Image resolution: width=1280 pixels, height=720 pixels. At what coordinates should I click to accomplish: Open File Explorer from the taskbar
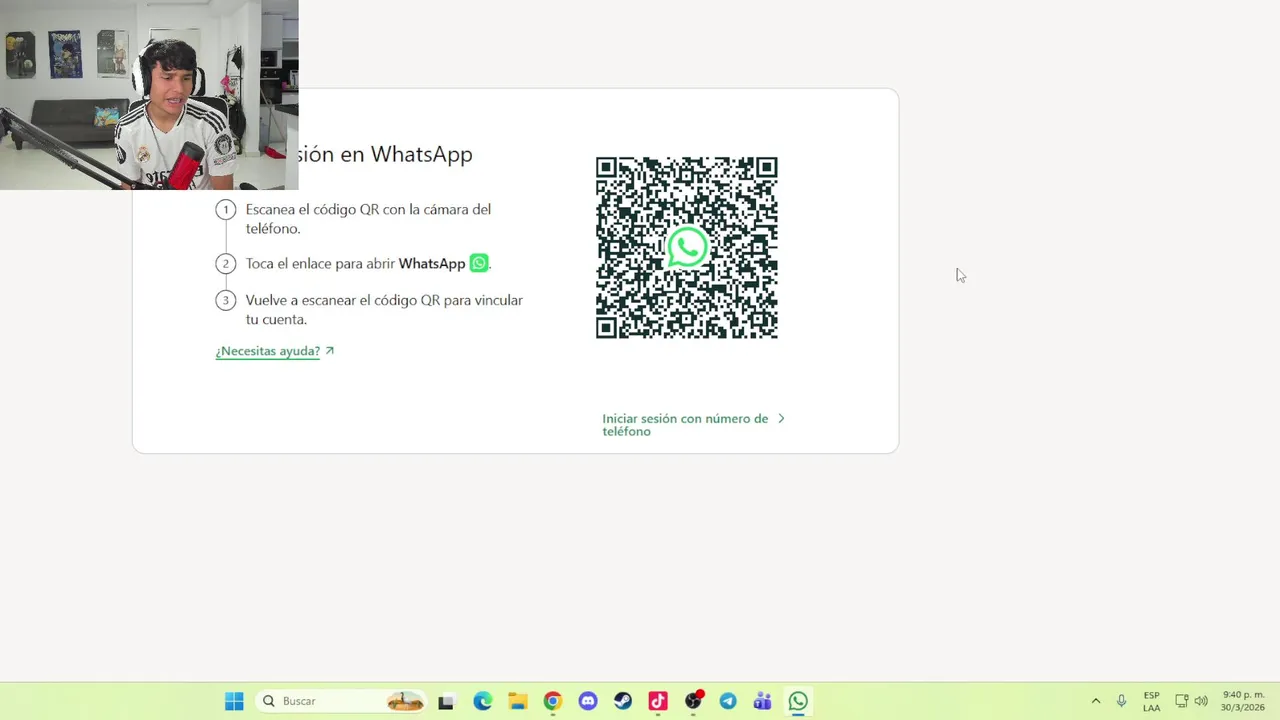point(517,701)
